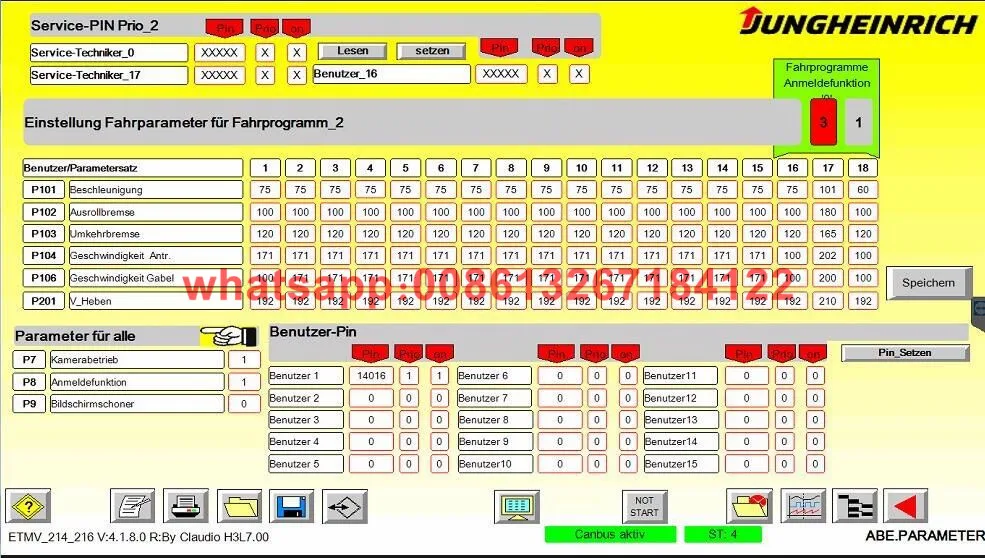Click the Speichern button
This screenshot has height=558, width=985.
coord(928,283)
